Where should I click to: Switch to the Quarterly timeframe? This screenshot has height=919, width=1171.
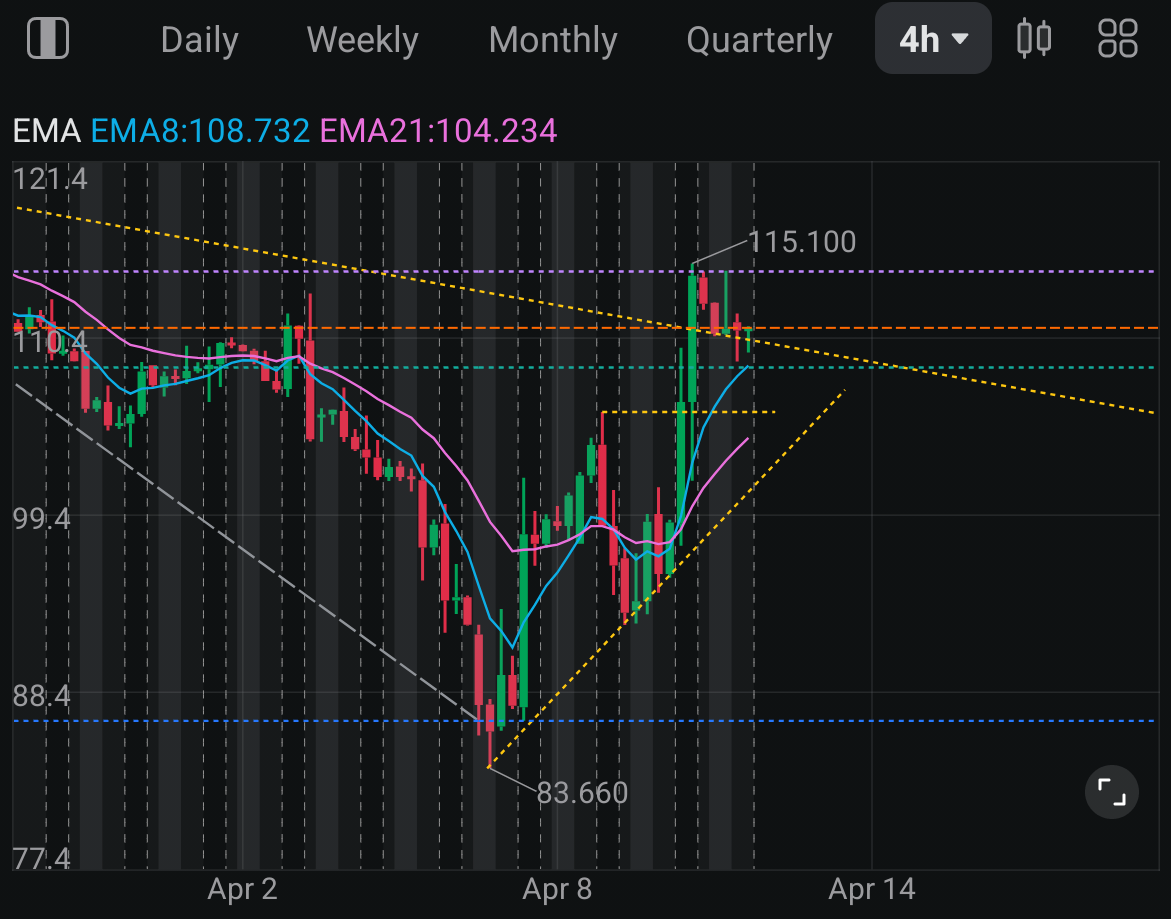click(759, 40)
